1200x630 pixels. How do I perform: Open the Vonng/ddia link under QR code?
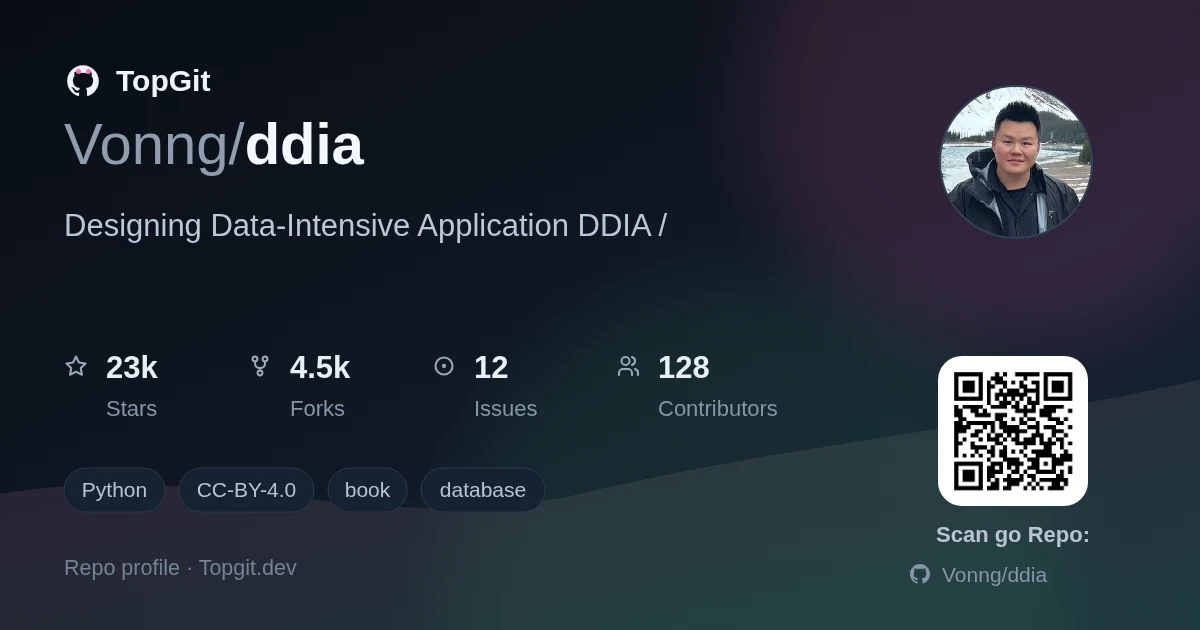click(994, 575)
